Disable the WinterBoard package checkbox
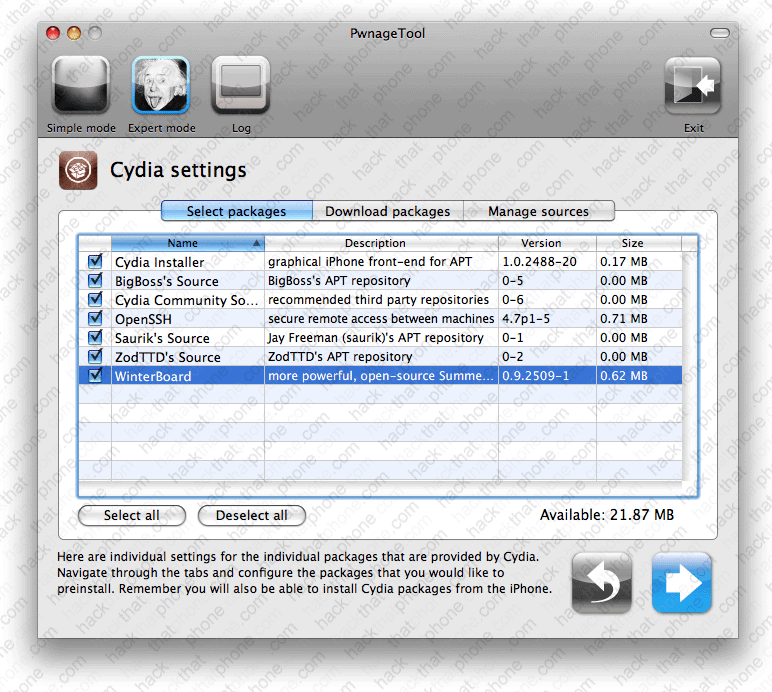 coord(96,376)
